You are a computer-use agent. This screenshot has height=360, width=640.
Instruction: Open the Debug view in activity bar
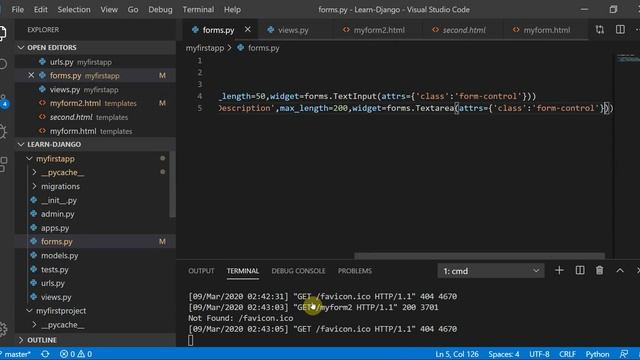click(2, 132)
